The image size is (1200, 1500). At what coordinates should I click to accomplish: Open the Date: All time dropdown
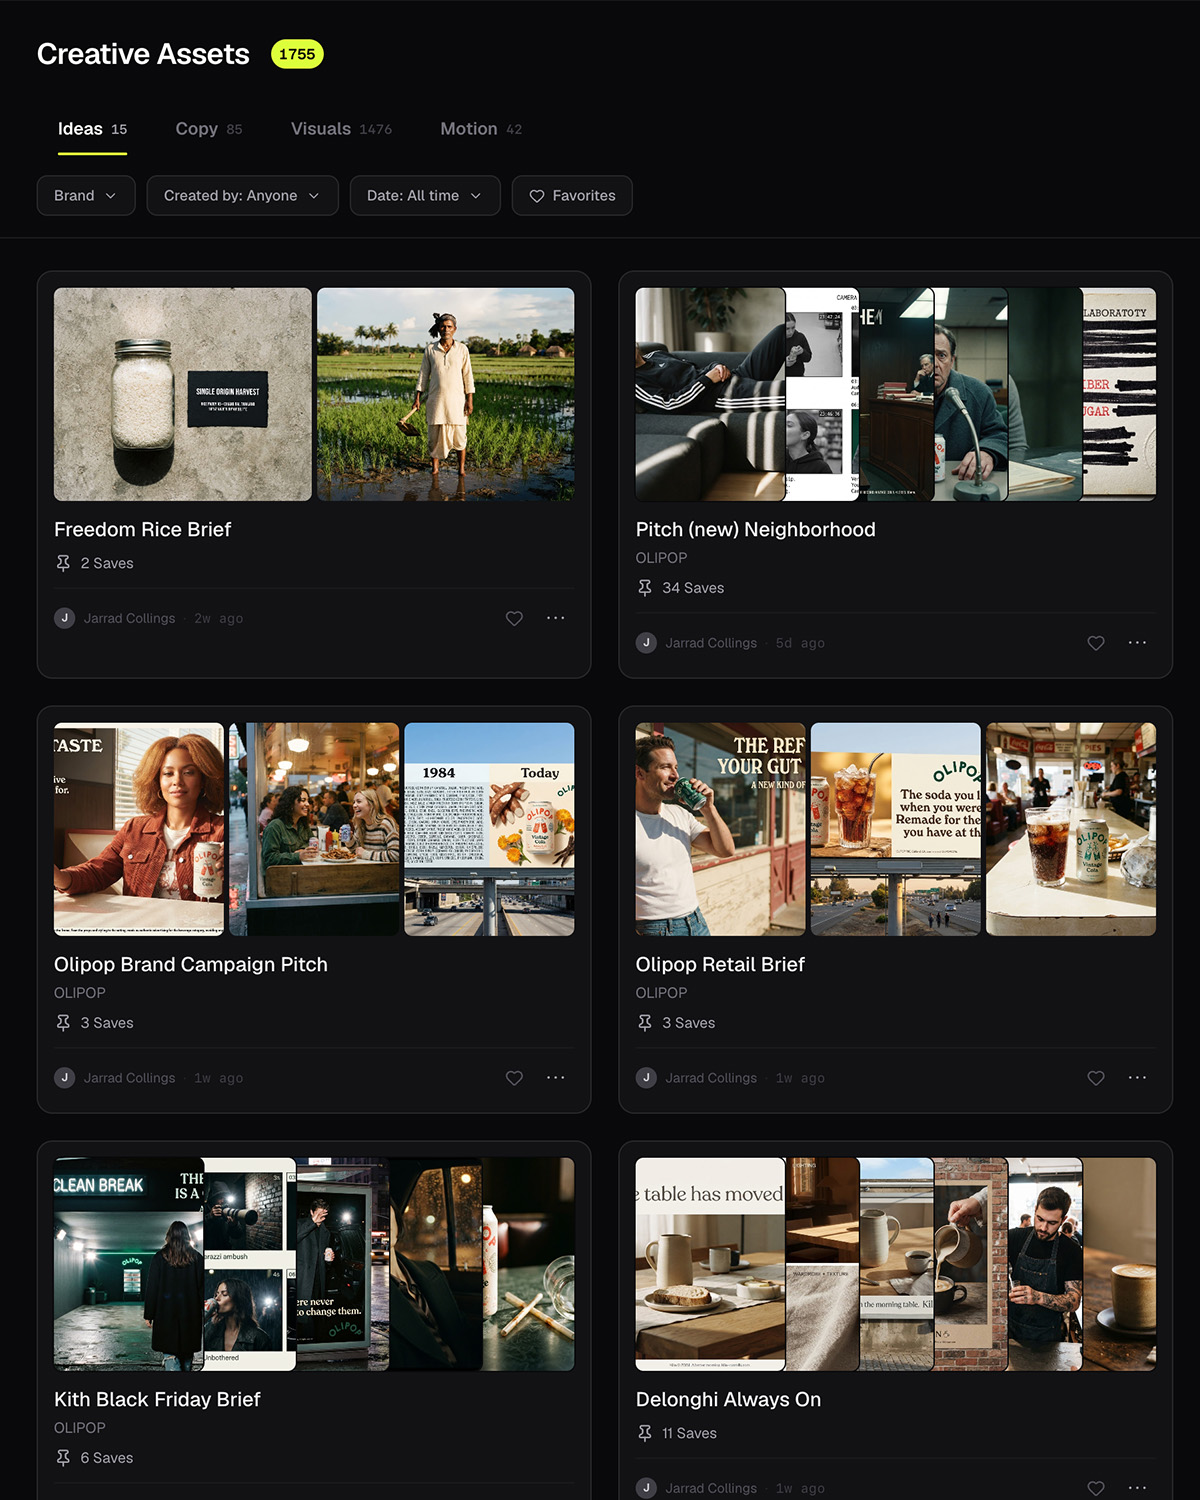425,196
